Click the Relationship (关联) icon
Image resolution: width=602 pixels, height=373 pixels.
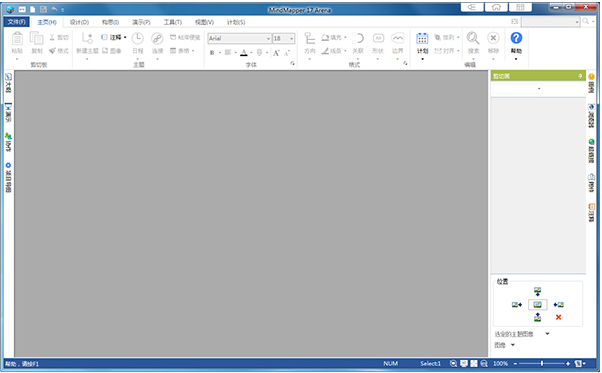tap(358, 38)
